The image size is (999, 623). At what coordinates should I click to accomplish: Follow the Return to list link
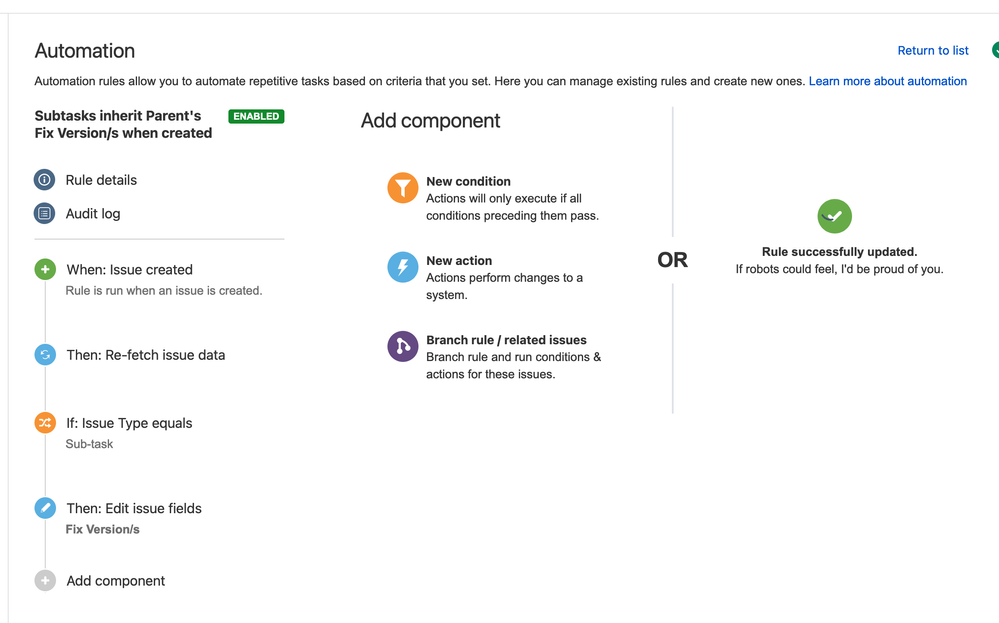(933, 50)
